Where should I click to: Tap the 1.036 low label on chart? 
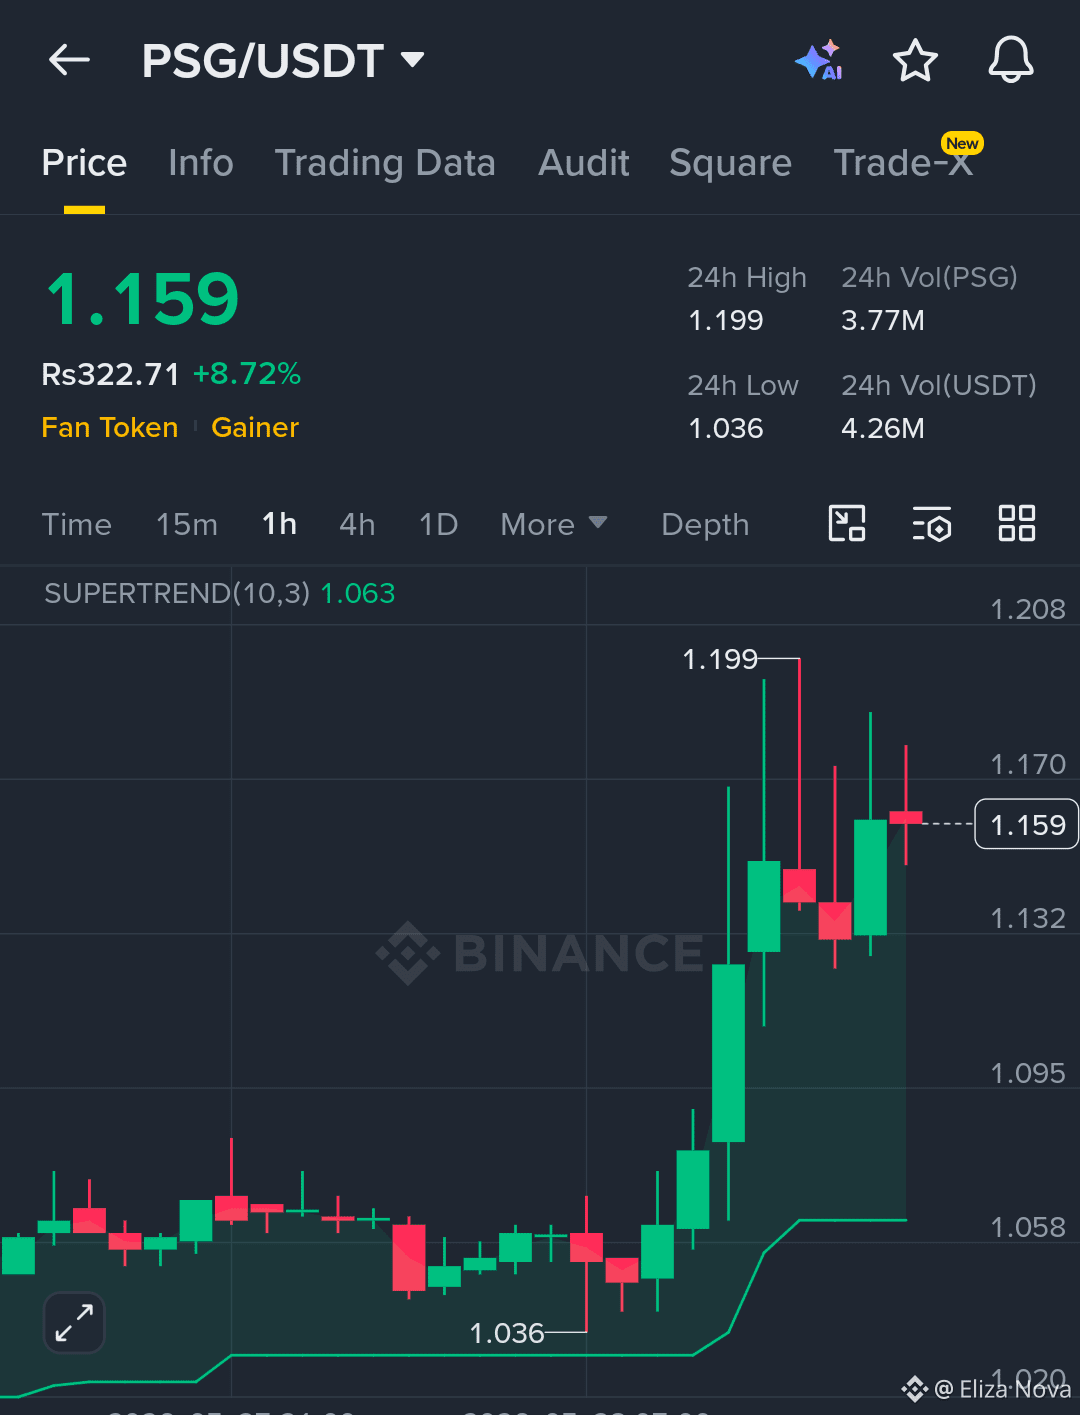tap(507, 1333)
